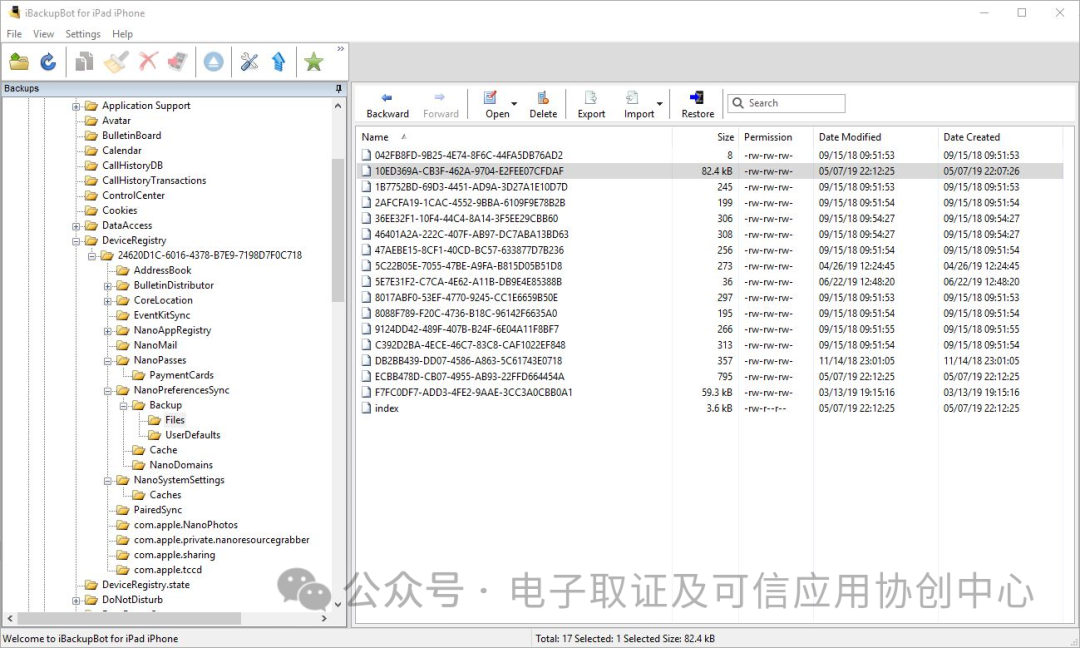This screenshot has width=1080, height=648.
Task: Collapse the 24620D1C-6016 folder node
Action: [x=92, y=255]
